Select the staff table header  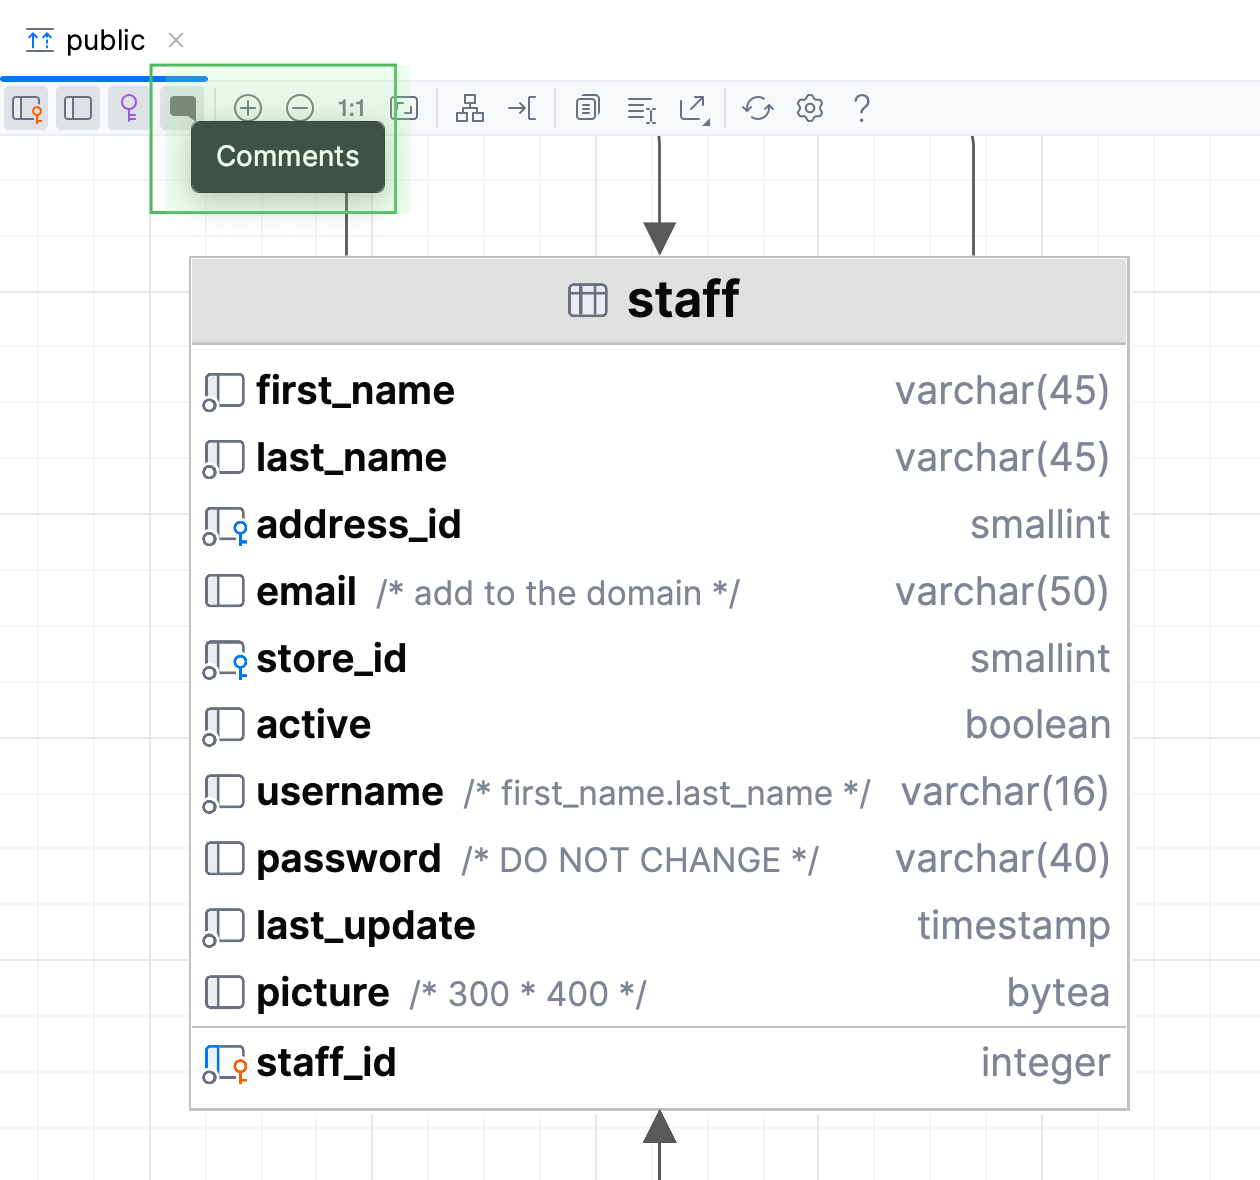click(x=658, y=299)
